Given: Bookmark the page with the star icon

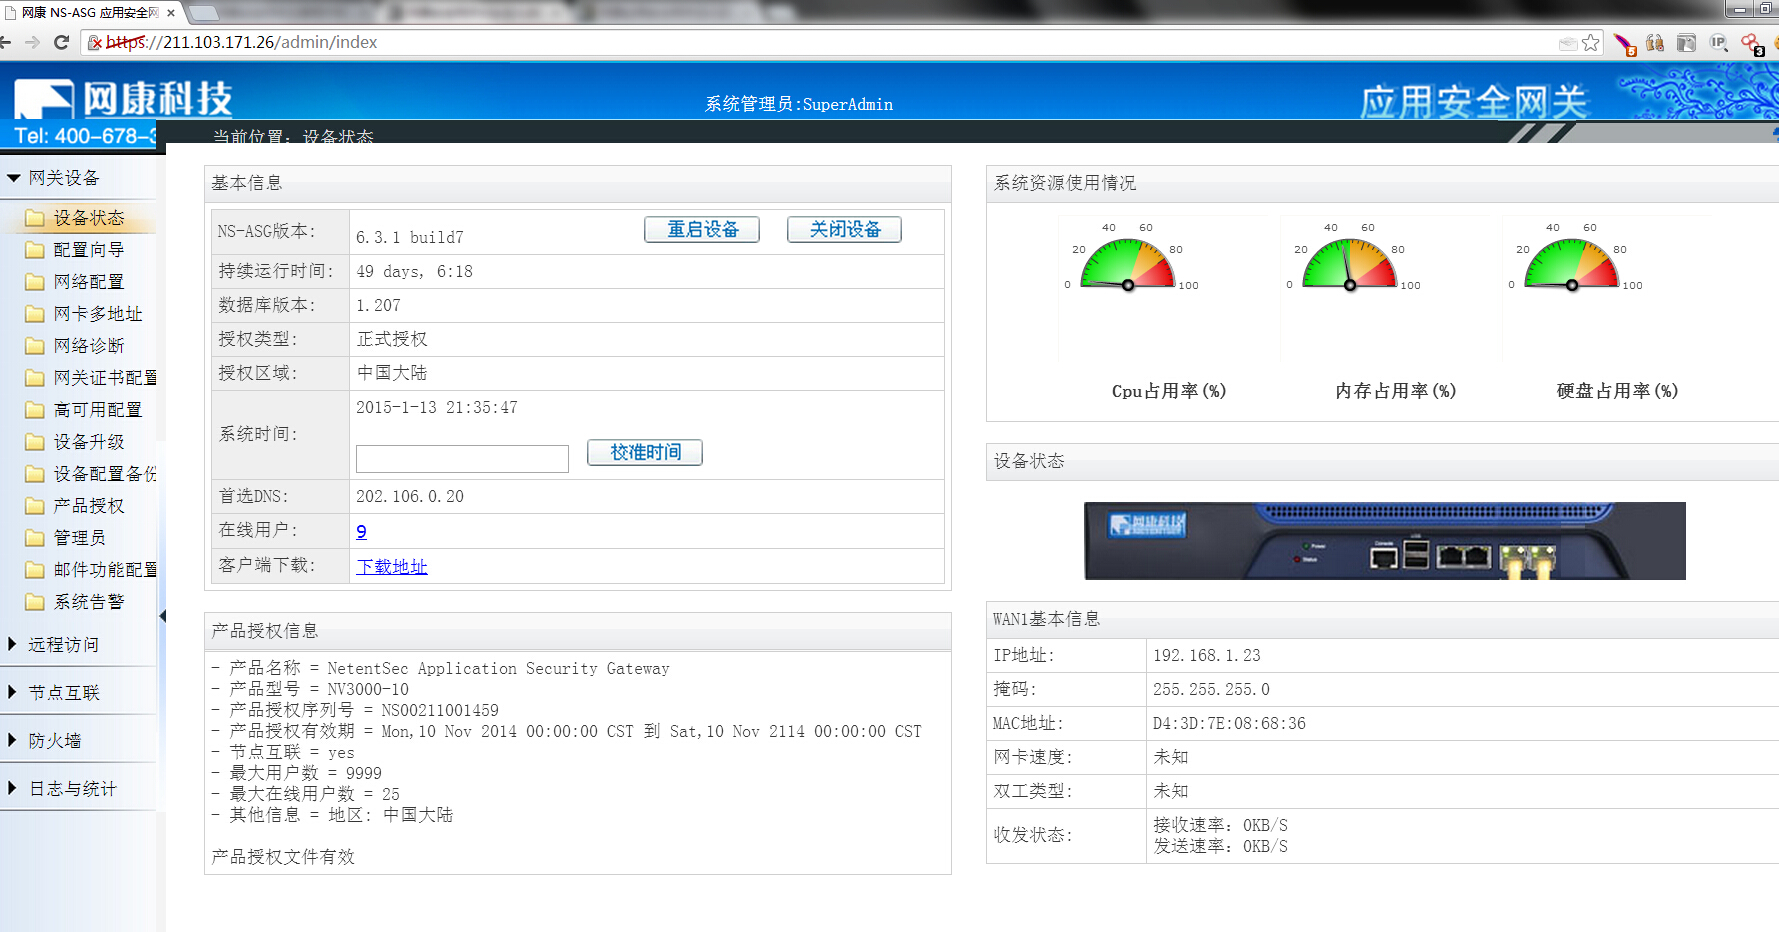Looking at the screenshot, I should click(x=1590, y=43).
